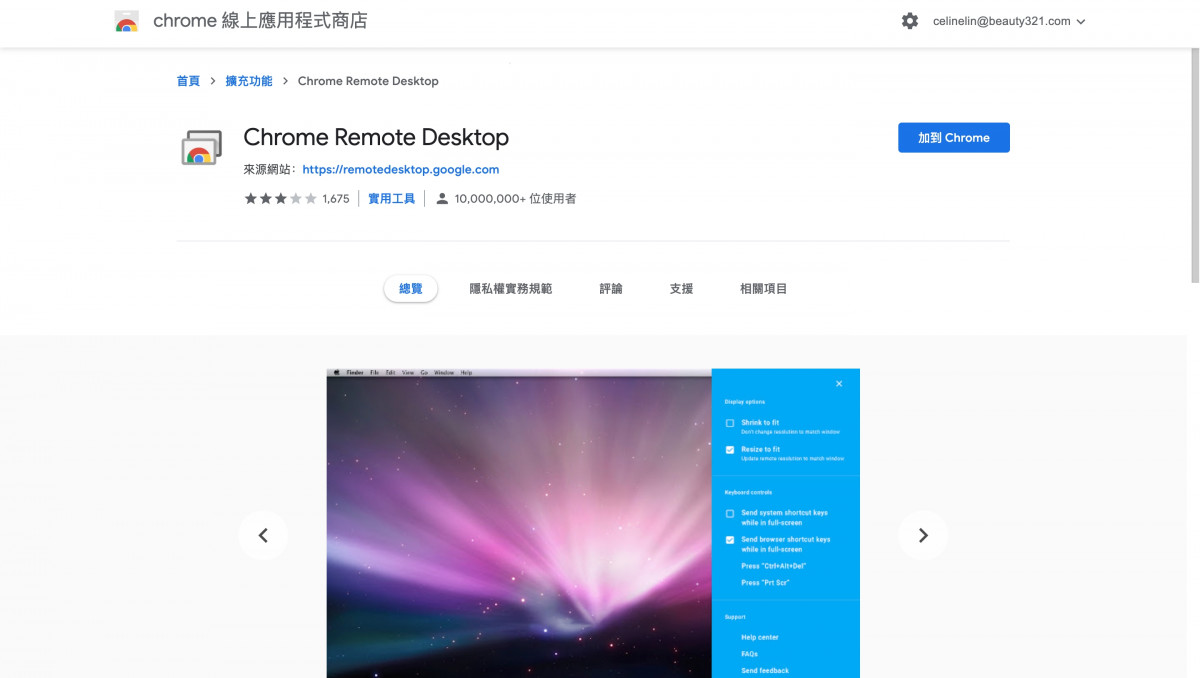Go to 首頁 breadcrumb link

point(188,81)
